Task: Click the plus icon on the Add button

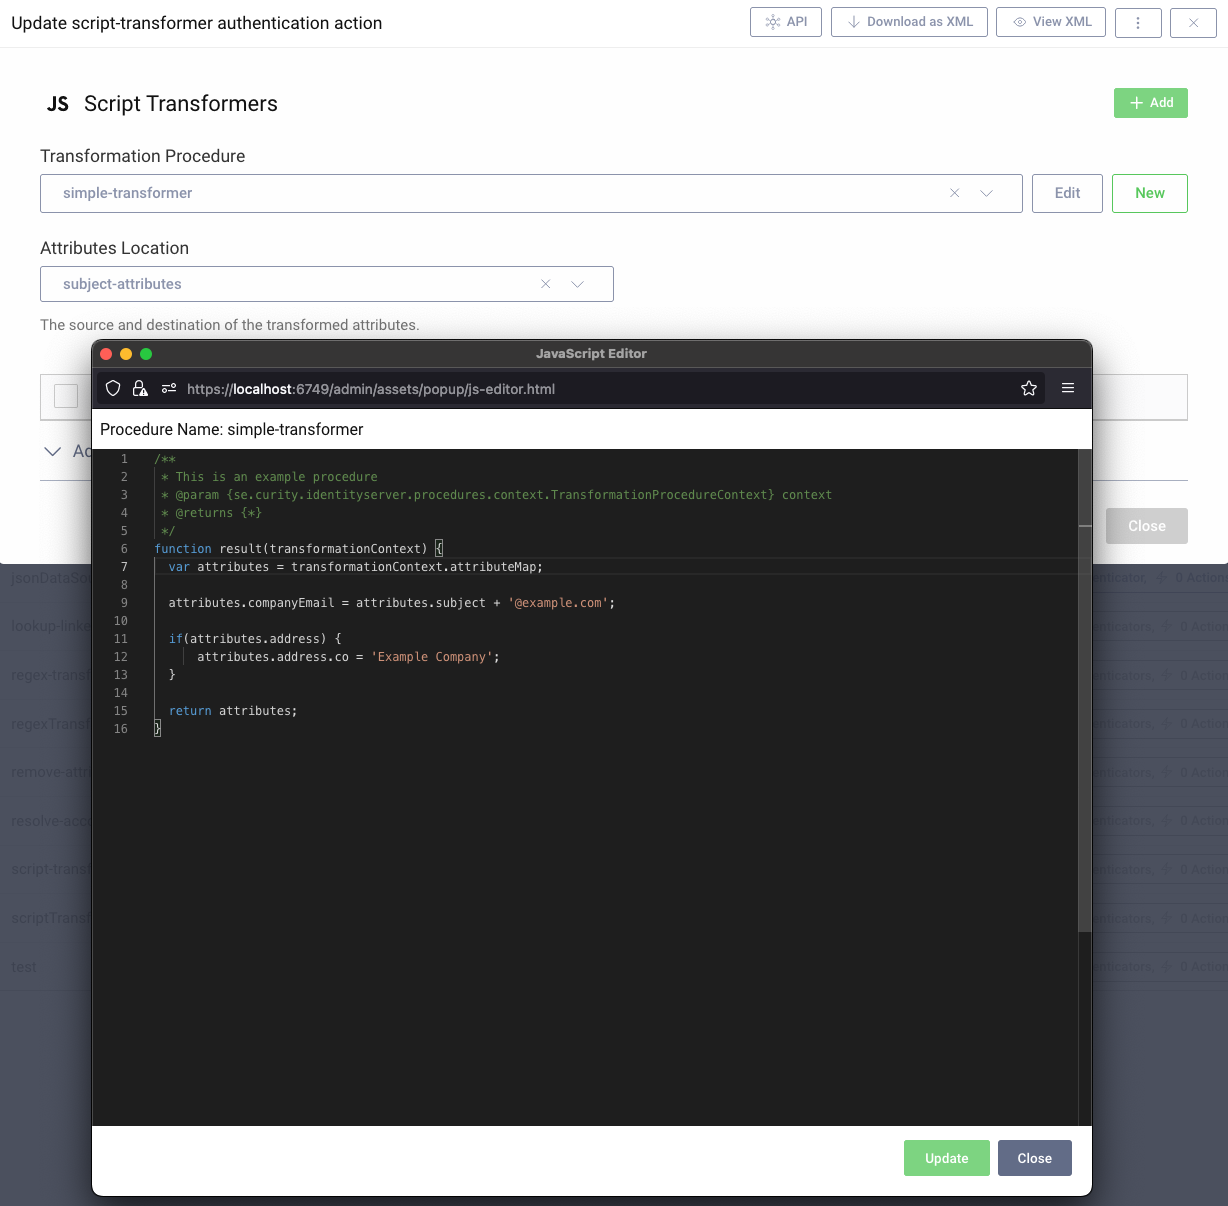Action: 1136,102
